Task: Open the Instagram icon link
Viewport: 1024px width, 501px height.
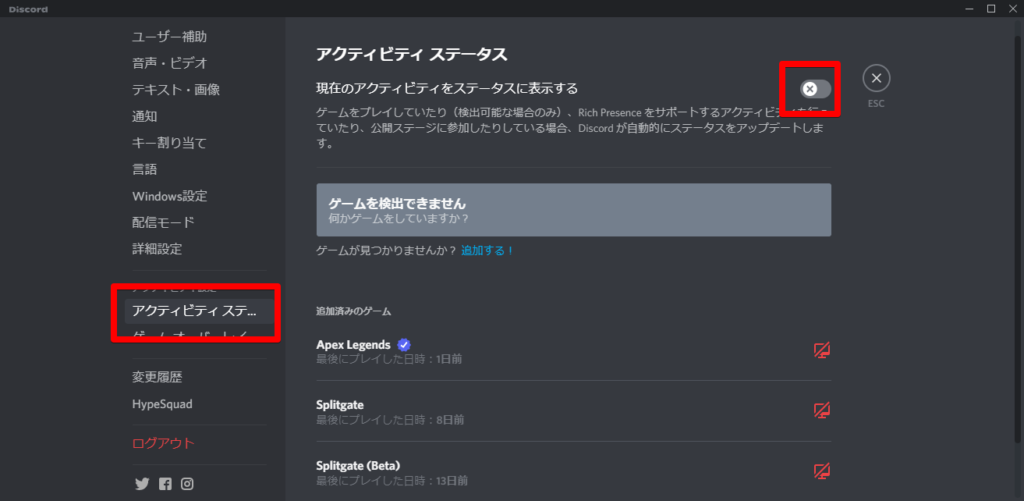Action: (187, 484)
